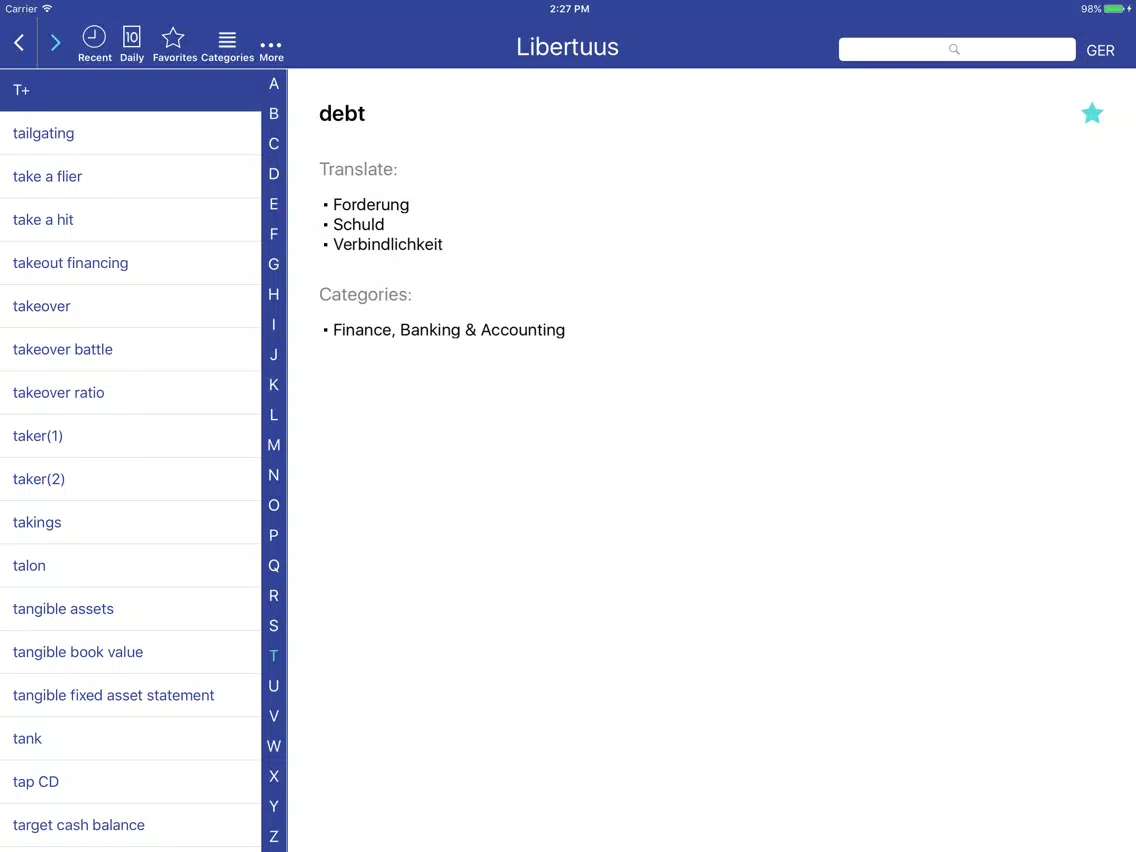
Task: Open the 'takeout financing' entry
Action: tap(130, 263)
